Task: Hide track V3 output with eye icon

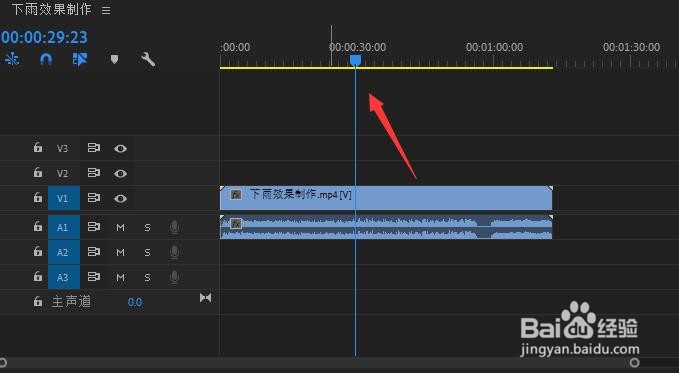Action: pyautogui.click(x=120, y=149)
